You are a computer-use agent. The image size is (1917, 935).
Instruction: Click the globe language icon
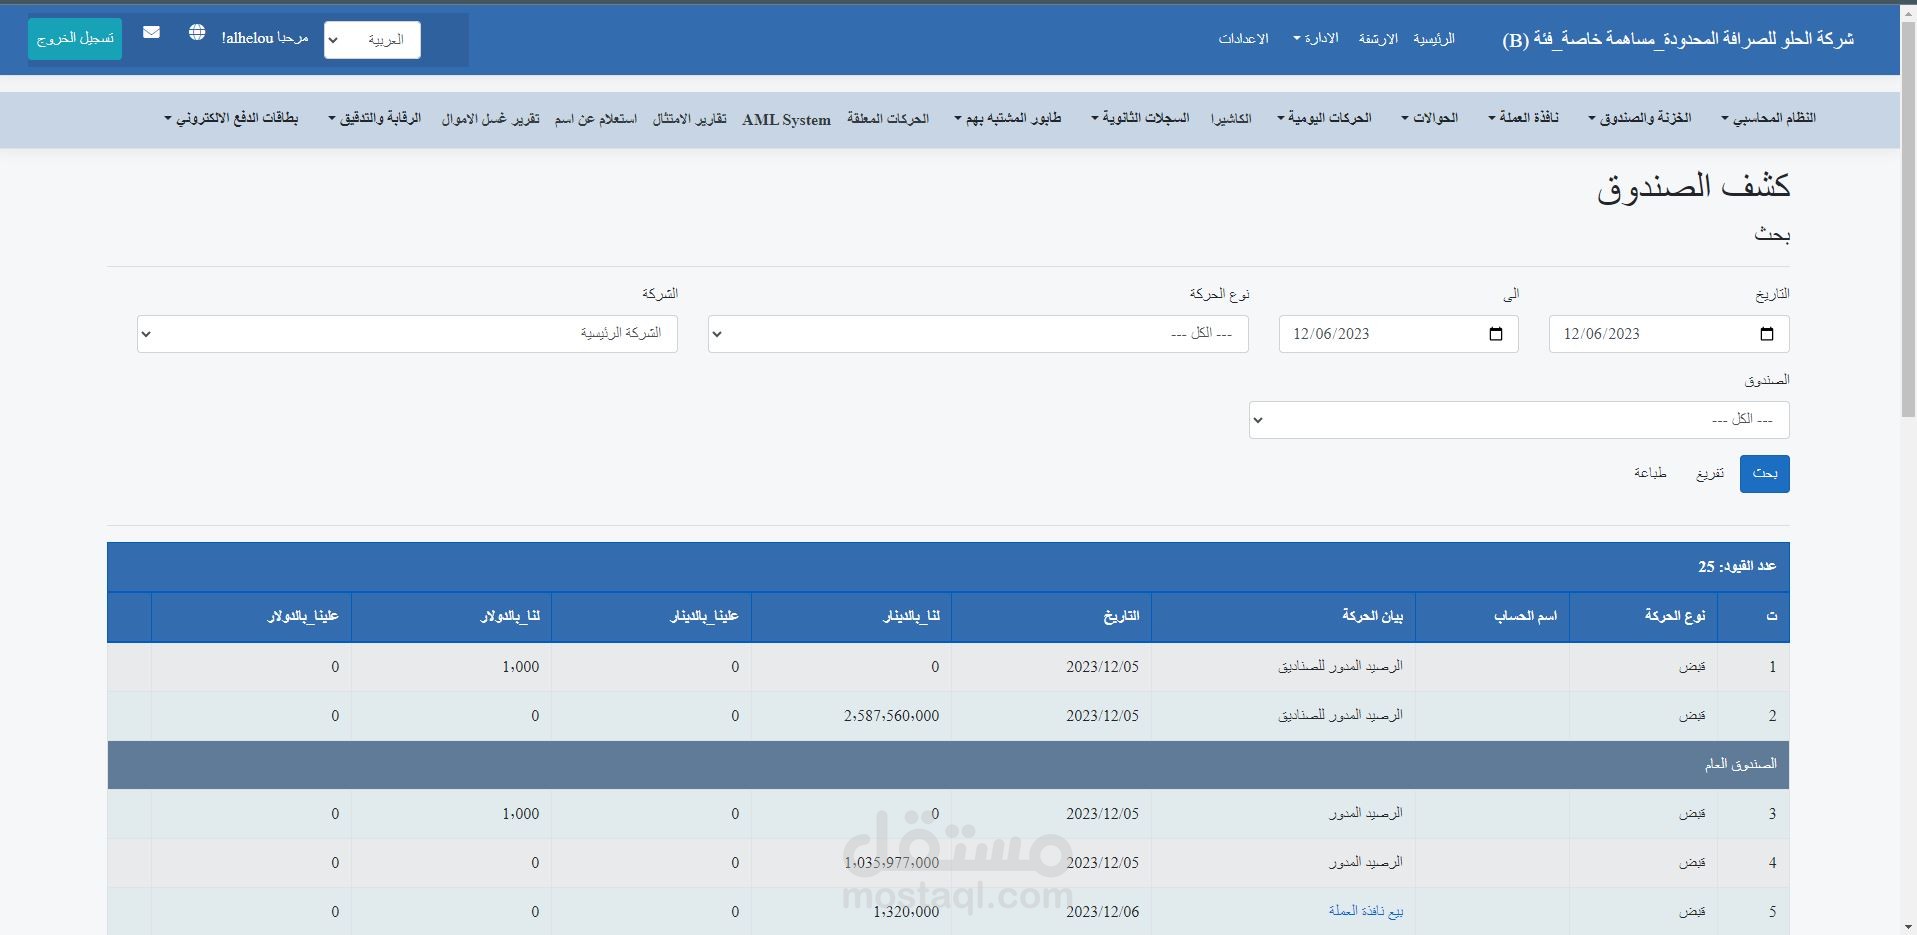(197, 33)
